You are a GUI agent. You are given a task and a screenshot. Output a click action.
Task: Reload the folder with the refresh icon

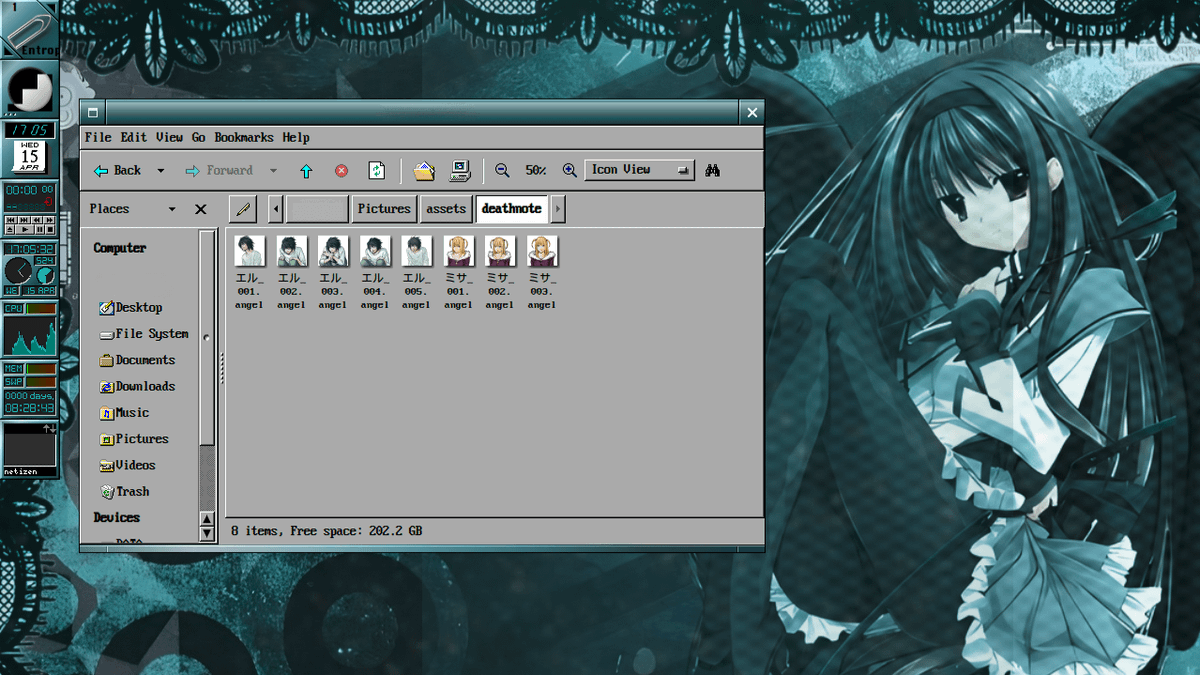(x=376, y=170)
